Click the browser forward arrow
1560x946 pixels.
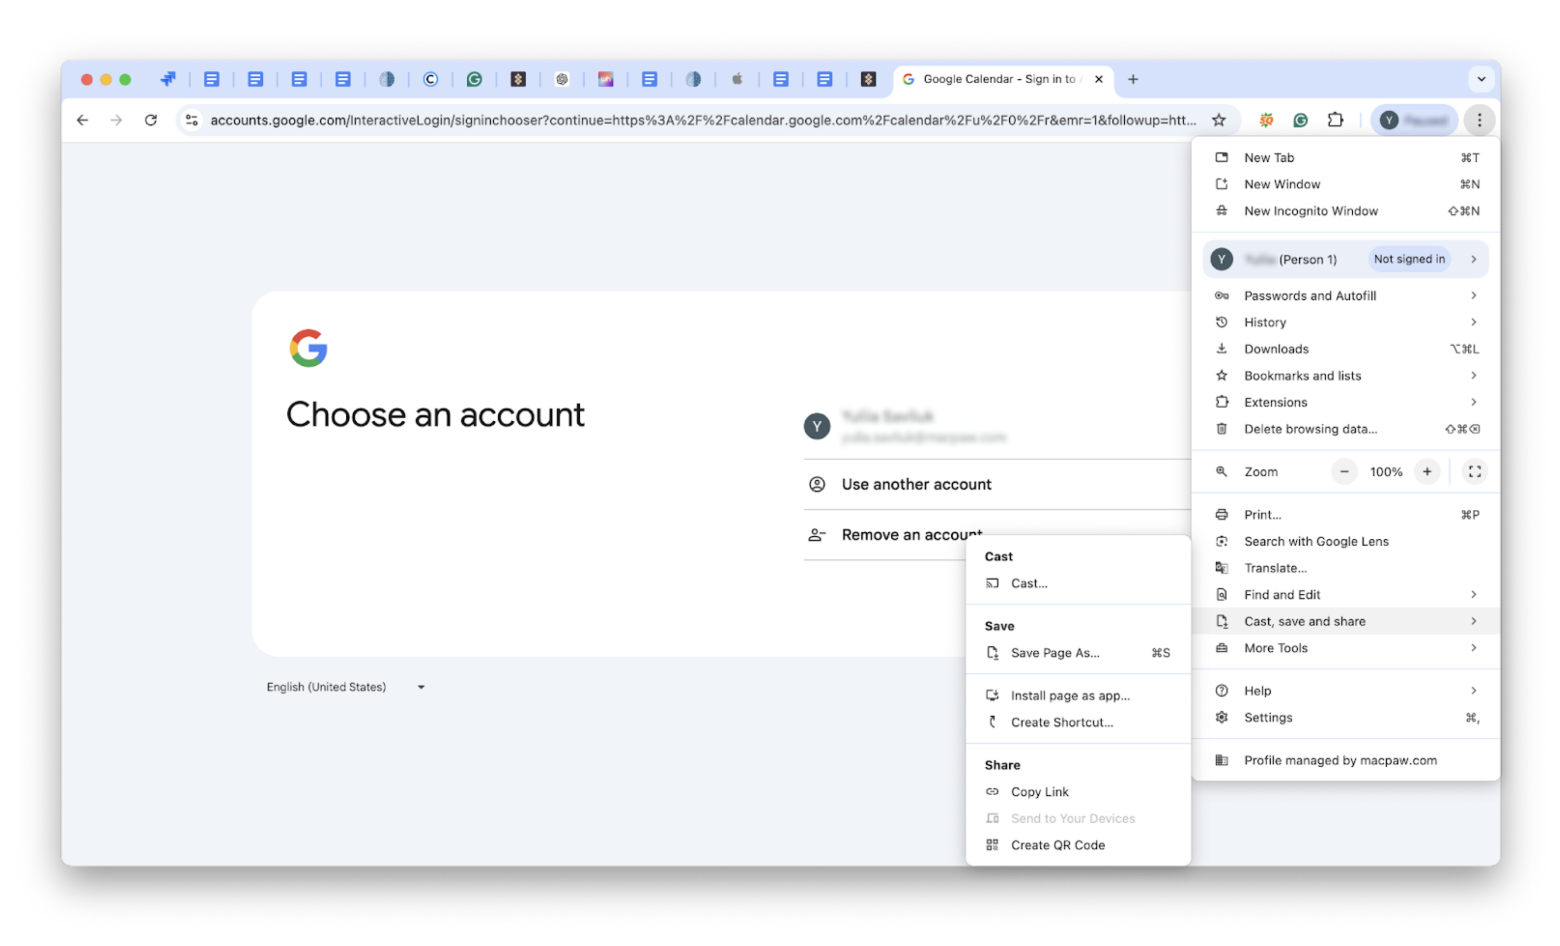[x=117, y=120]
